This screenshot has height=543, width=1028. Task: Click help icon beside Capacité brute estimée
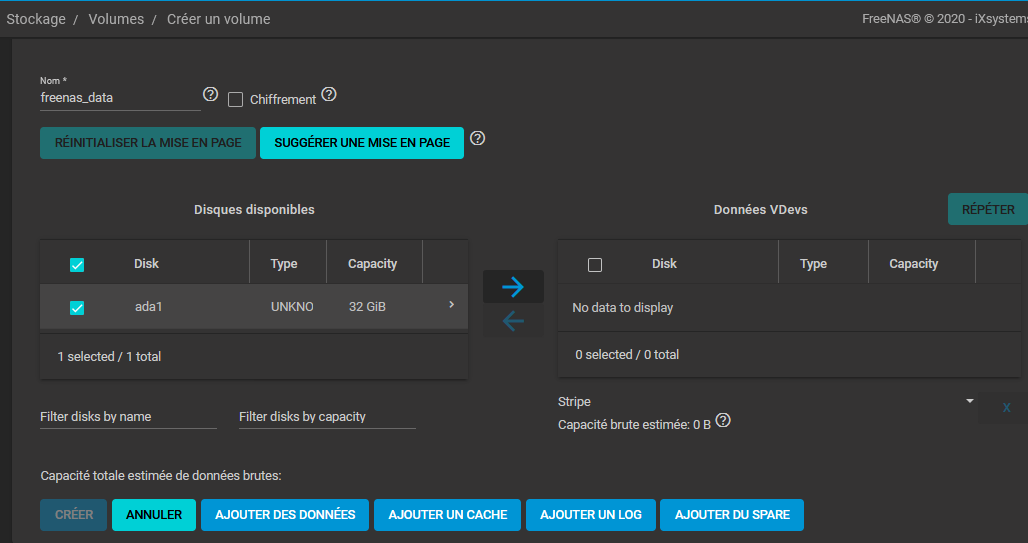point(723,421)
